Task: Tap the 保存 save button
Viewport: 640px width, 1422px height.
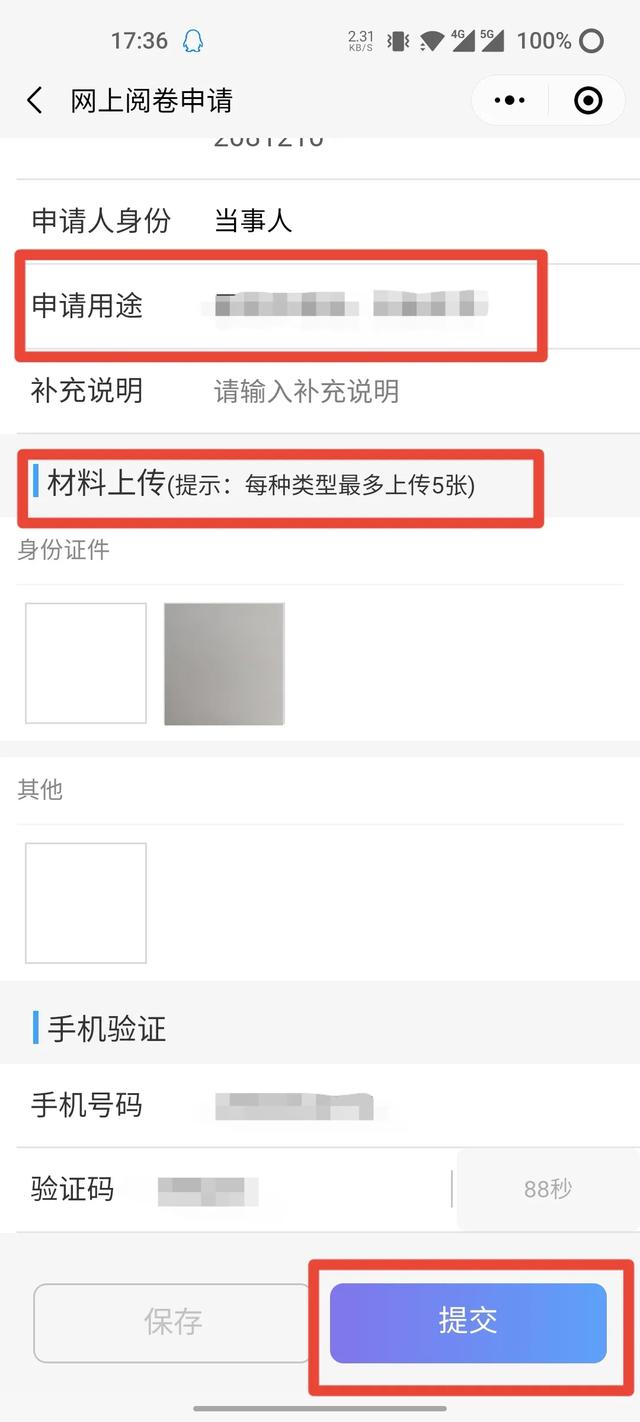Action: point(173,1322)
